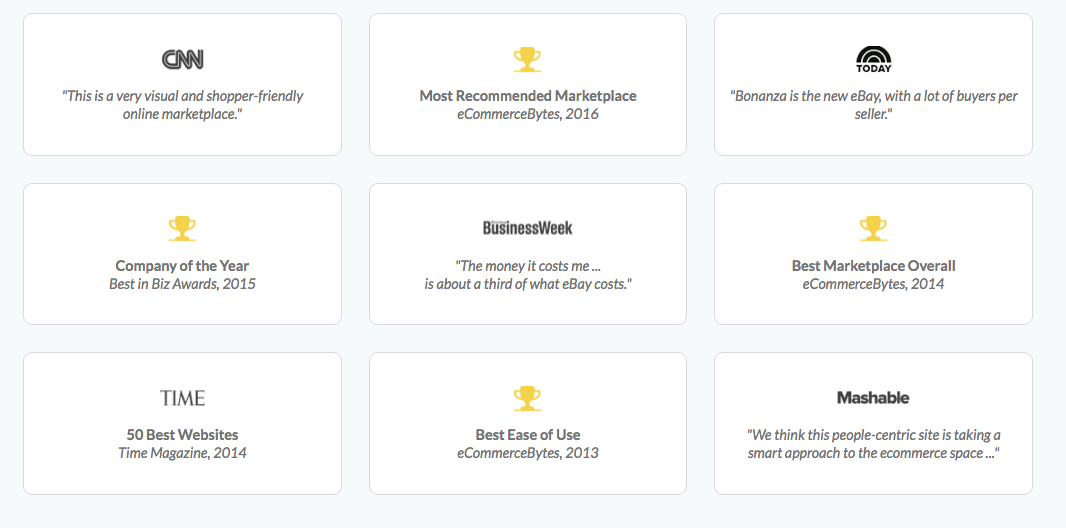Click the BusinessWeek eBay costs quote

528,275
